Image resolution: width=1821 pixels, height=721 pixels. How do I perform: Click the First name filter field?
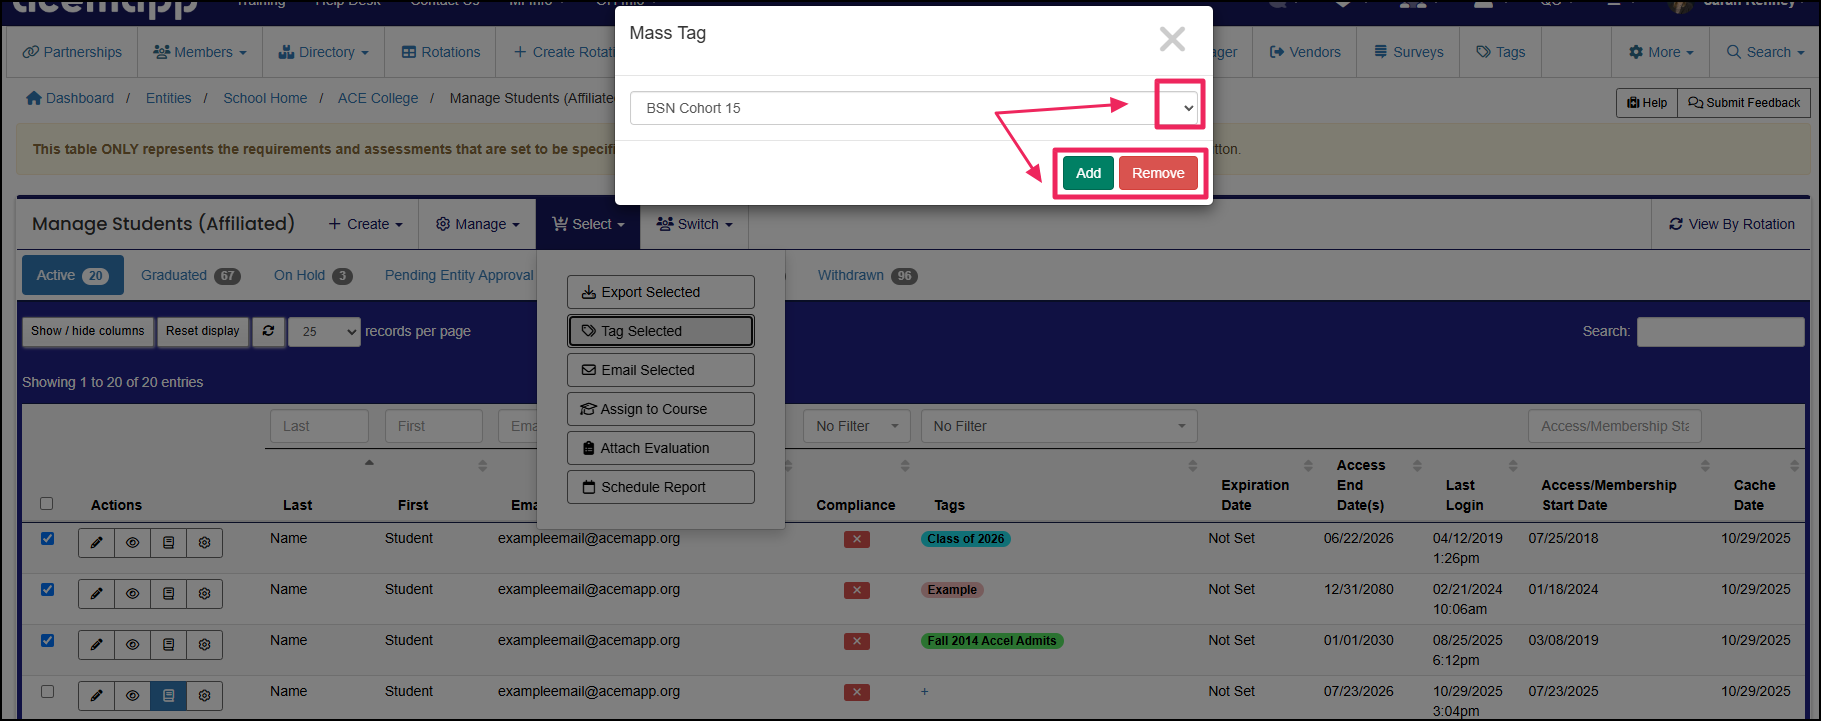[x=434, y=426]
